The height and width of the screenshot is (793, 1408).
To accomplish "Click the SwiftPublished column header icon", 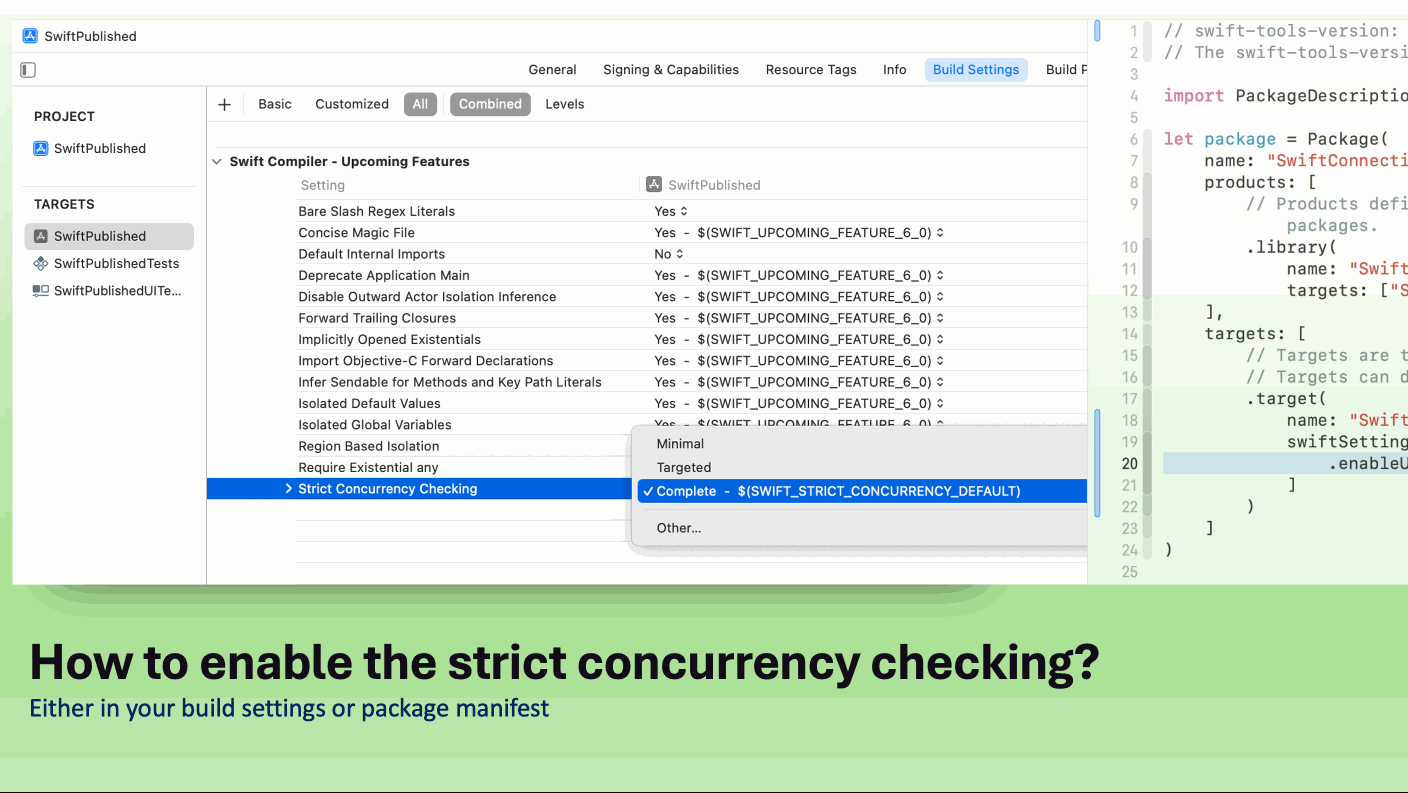I will tap(654, 184).
